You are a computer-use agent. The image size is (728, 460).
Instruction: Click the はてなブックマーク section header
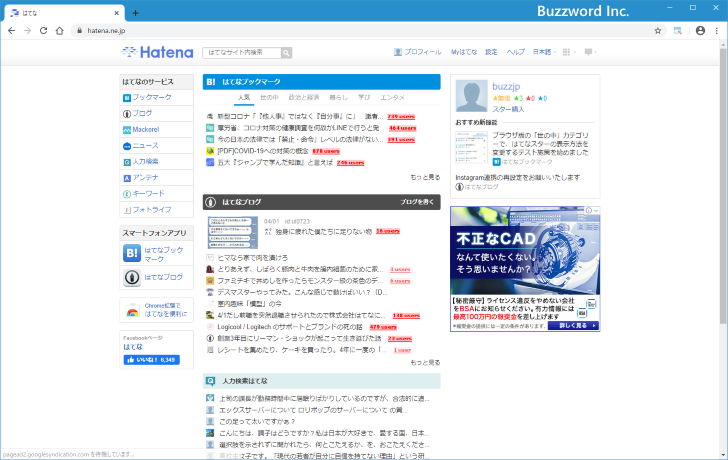(x=321, y=82)
